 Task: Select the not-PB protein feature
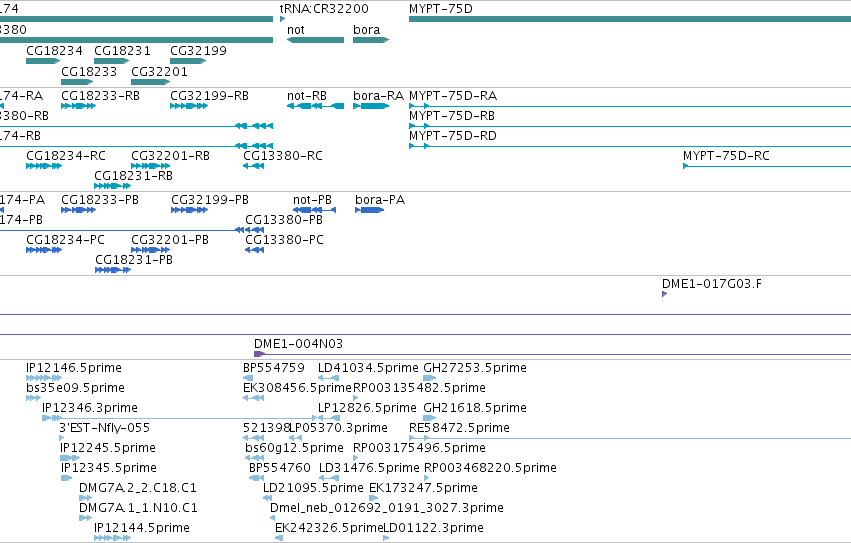pyautogui.click(x=315, y=210)
